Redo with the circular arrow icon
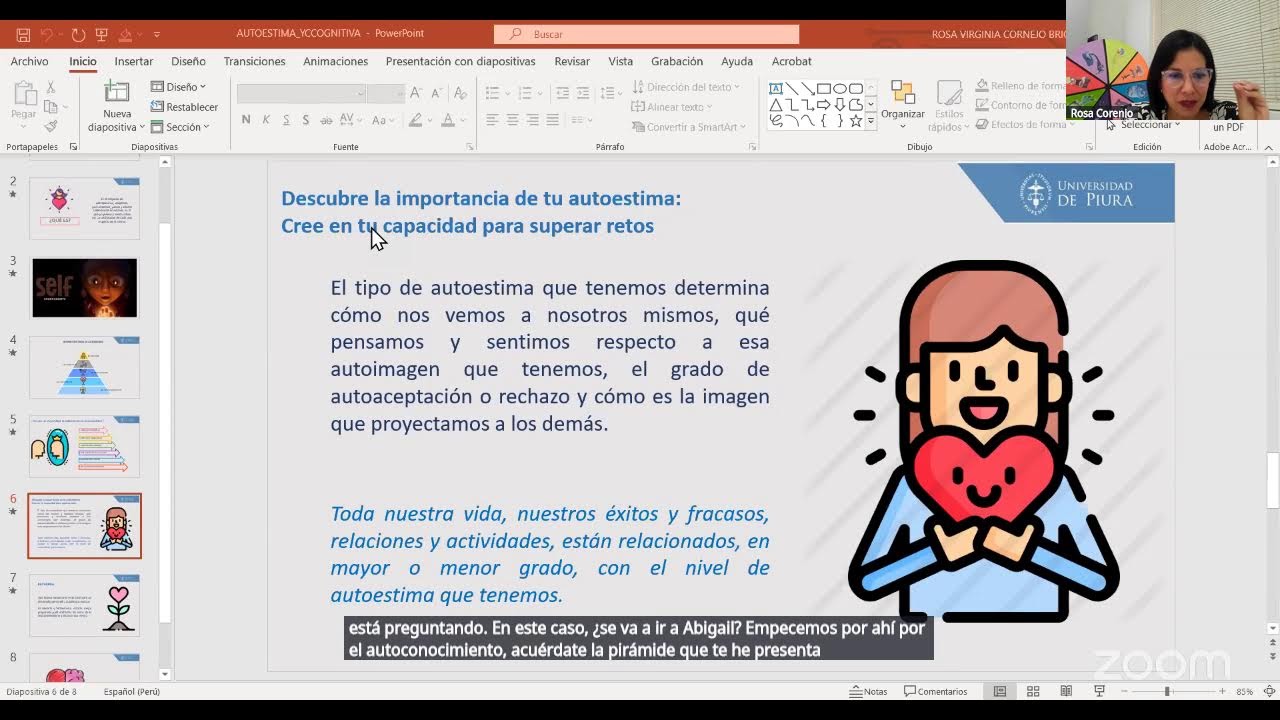Screen dimensions: 1280x720 point(79,34)
